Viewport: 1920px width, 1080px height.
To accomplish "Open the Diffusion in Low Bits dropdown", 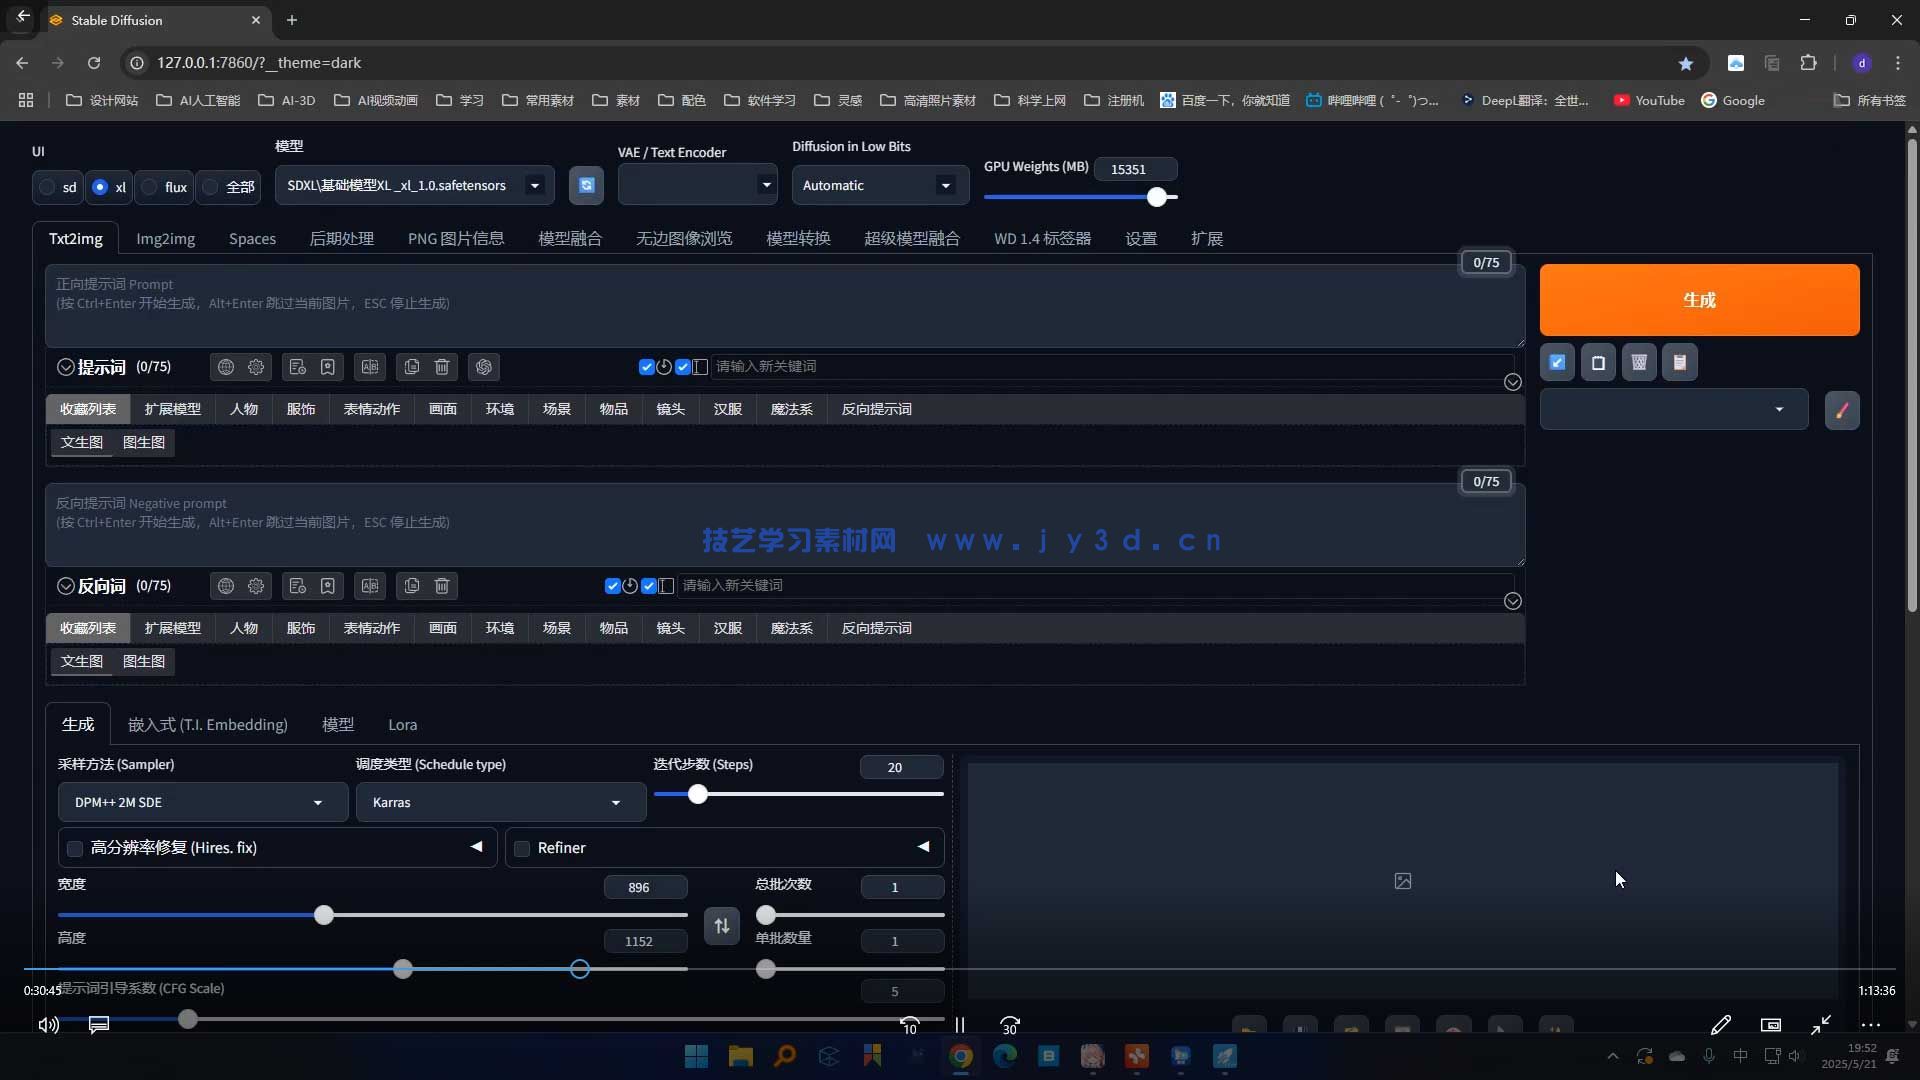I will coord(878,185).
